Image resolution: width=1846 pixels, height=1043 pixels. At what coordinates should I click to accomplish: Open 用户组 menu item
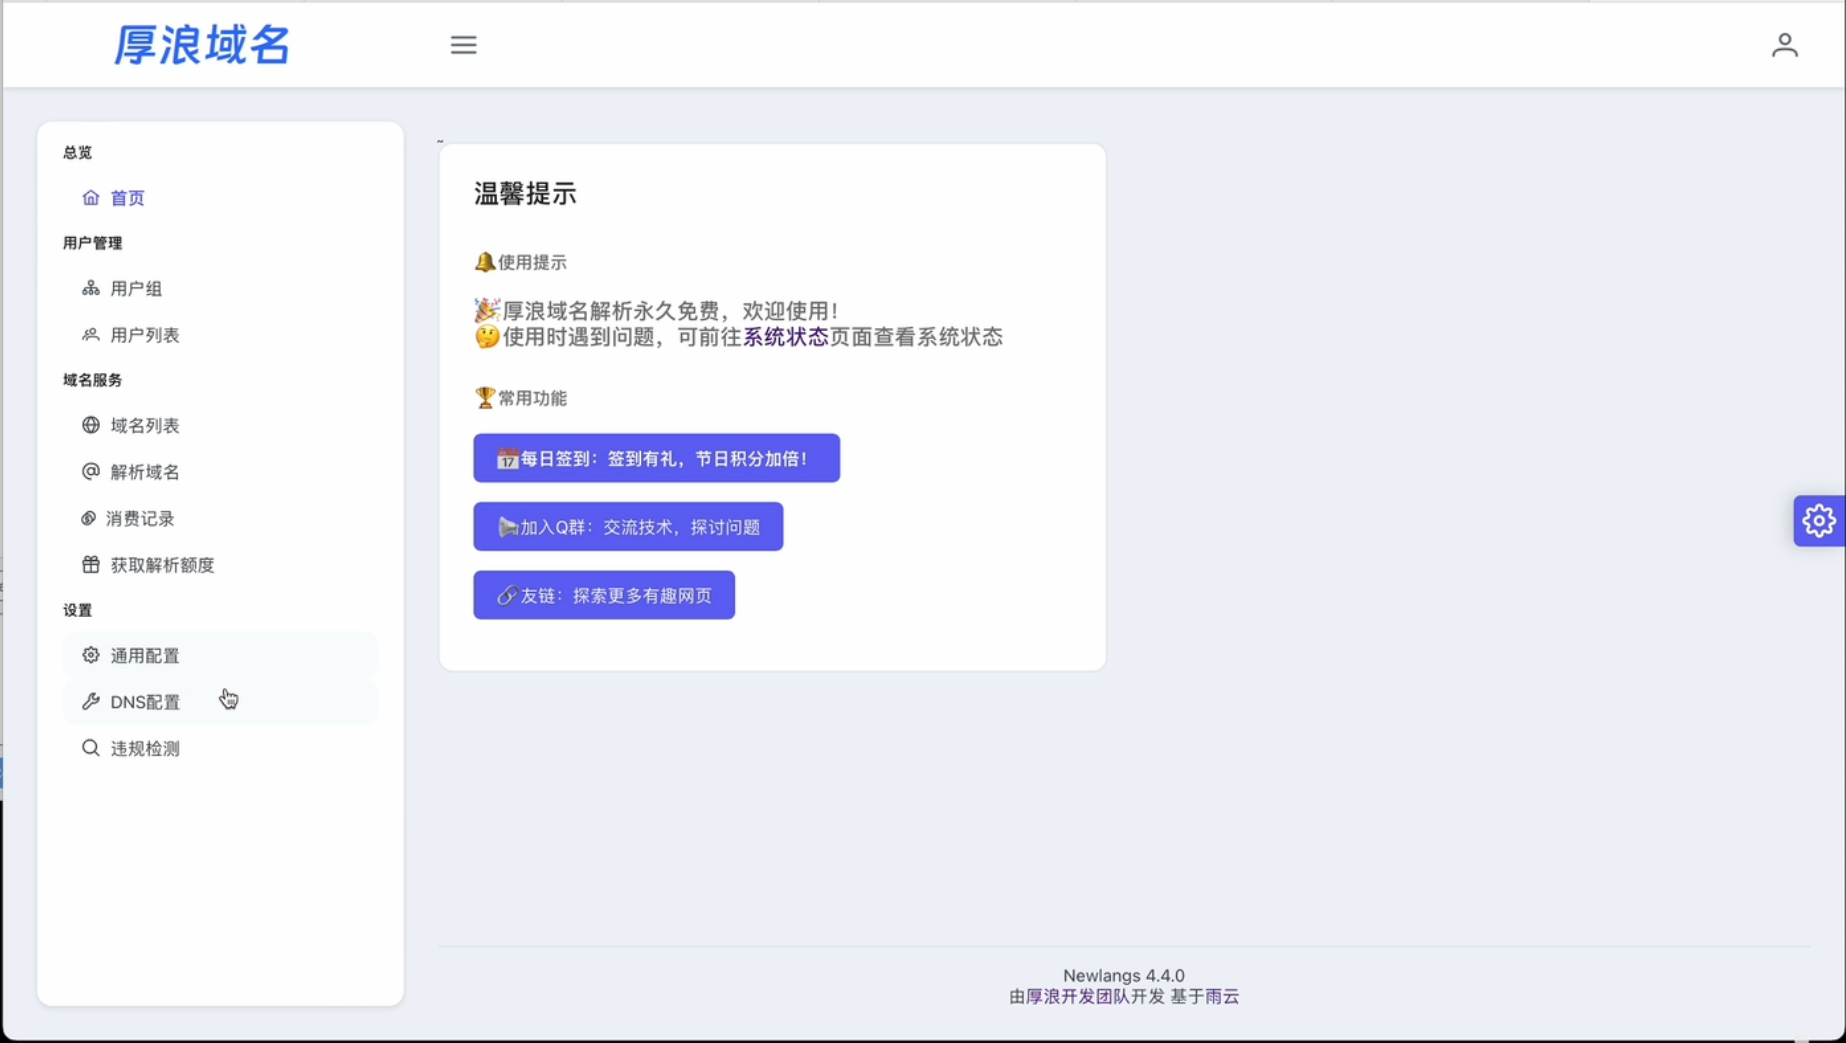coord(220,289)
